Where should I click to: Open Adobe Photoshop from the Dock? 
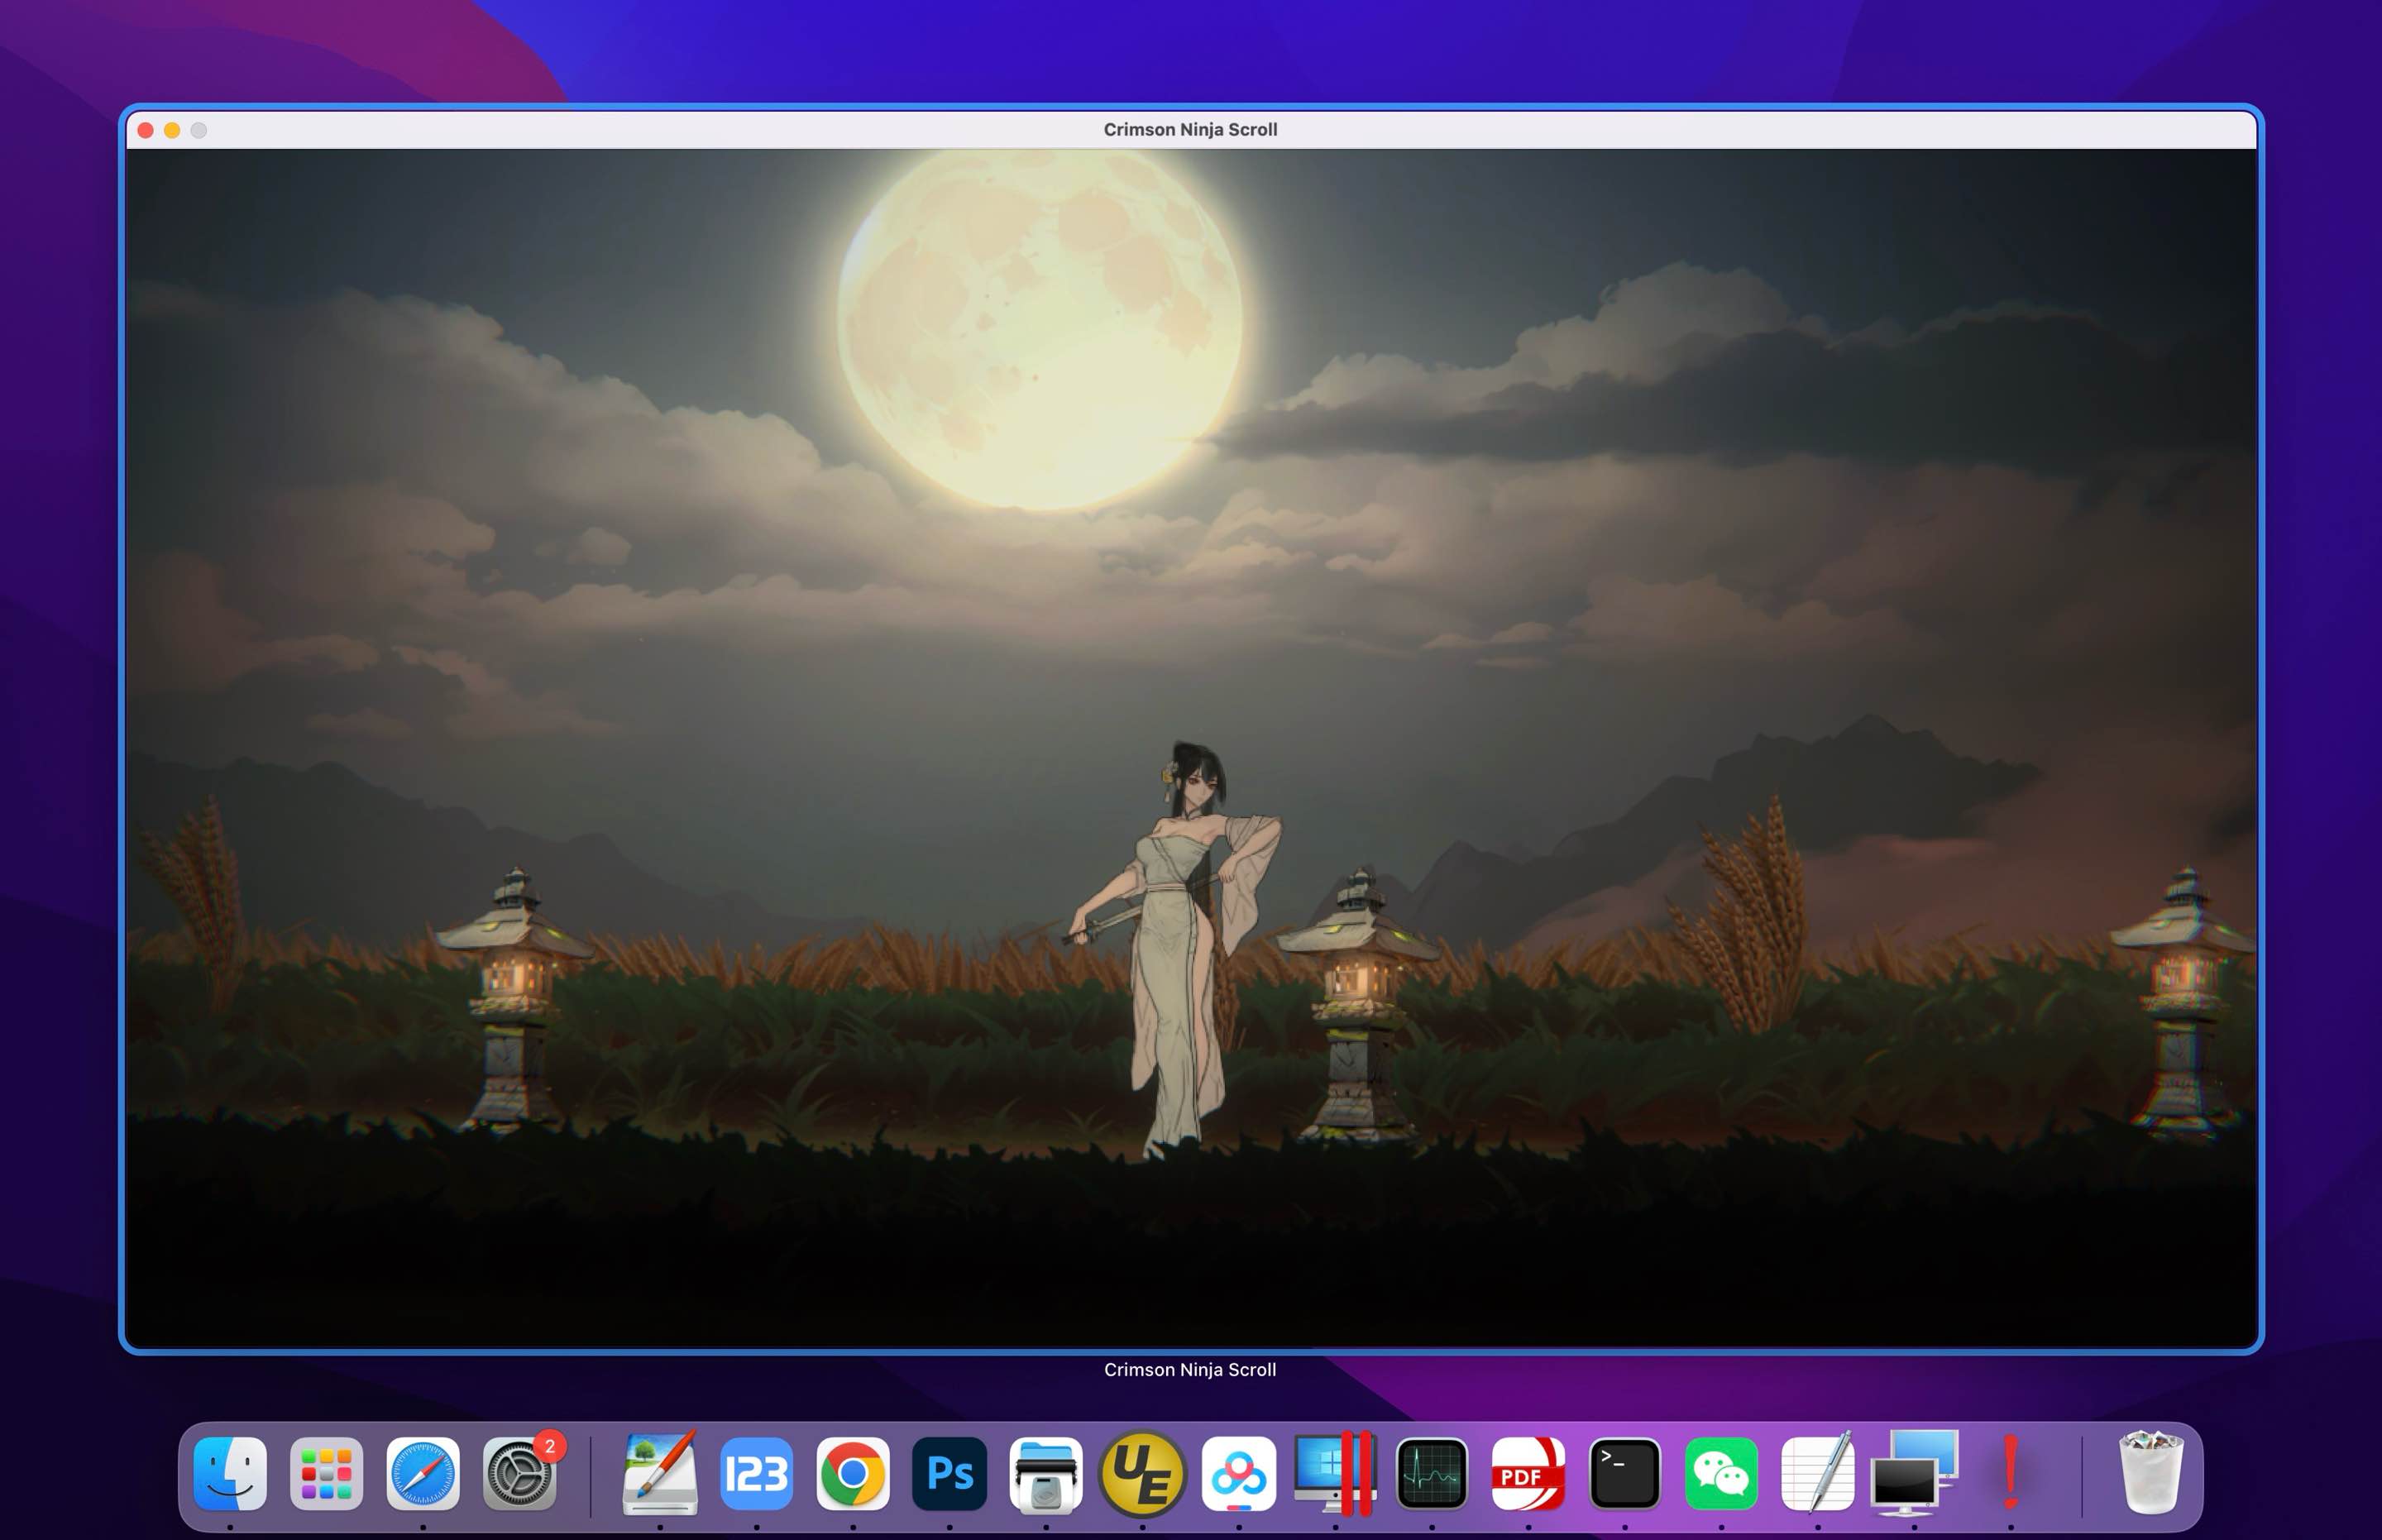pos(950,1474)
